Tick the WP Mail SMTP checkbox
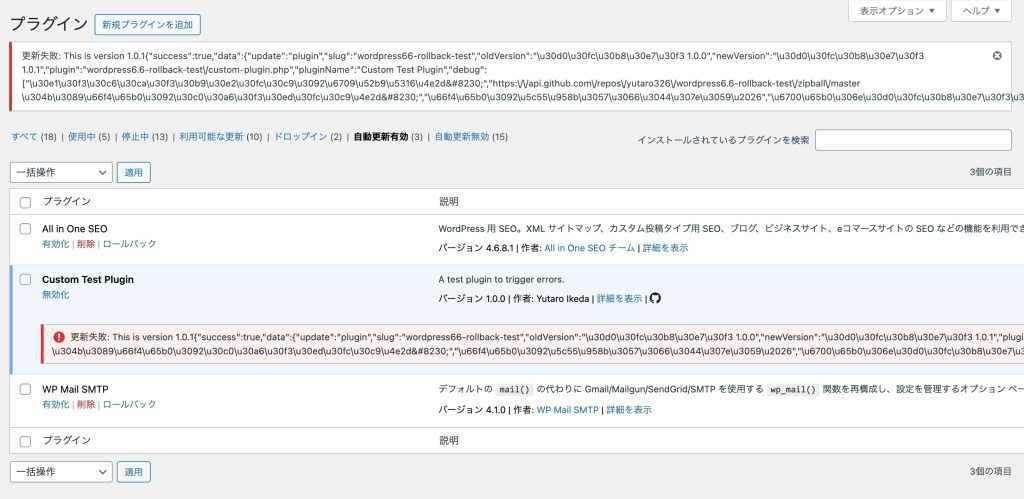The image size is (1024, 499). tap(25, 389)
